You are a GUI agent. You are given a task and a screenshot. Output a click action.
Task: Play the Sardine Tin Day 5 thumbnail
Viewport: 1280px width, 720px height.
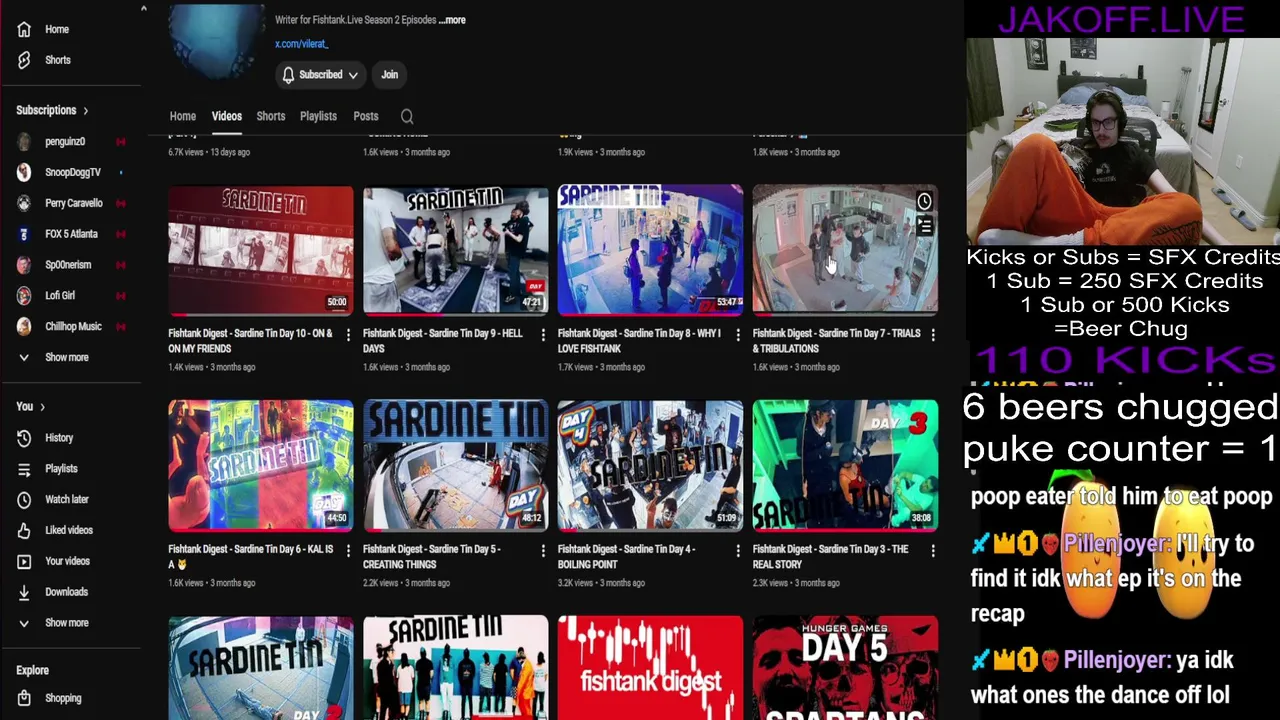click(455, 465)
